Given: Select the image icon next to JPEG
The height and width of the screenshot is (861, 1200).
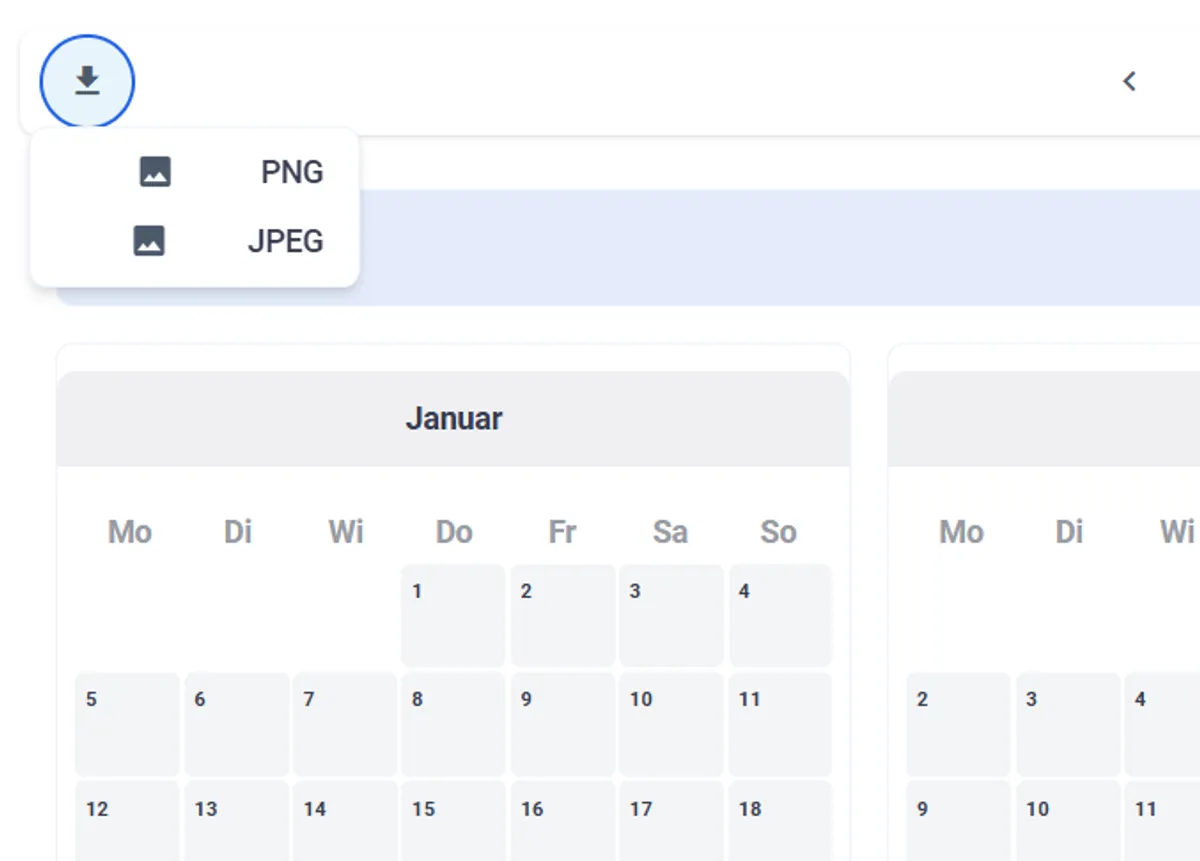Looking at the screenshot, I should (x=150, y=240).
